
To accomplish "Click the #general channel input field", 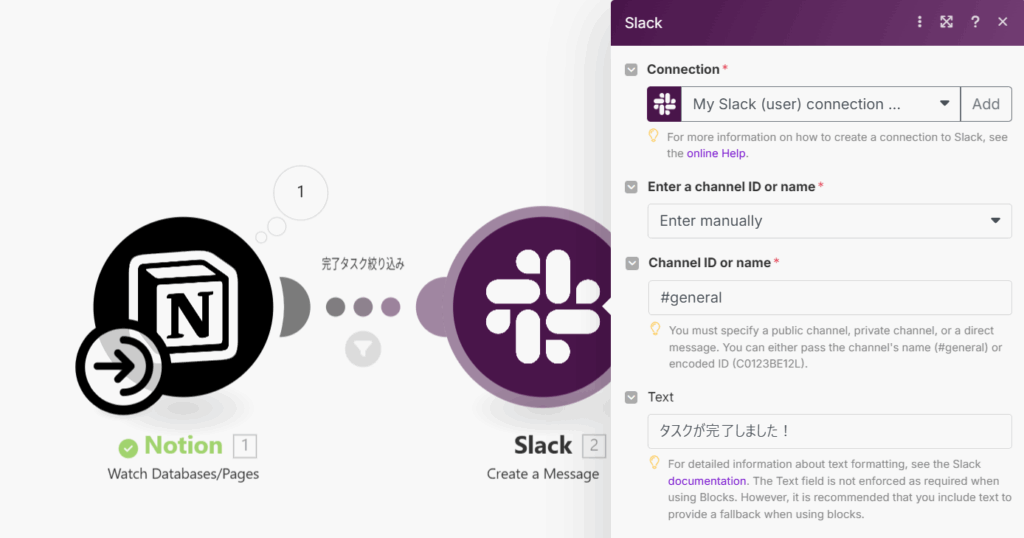I will pos(829,298).
